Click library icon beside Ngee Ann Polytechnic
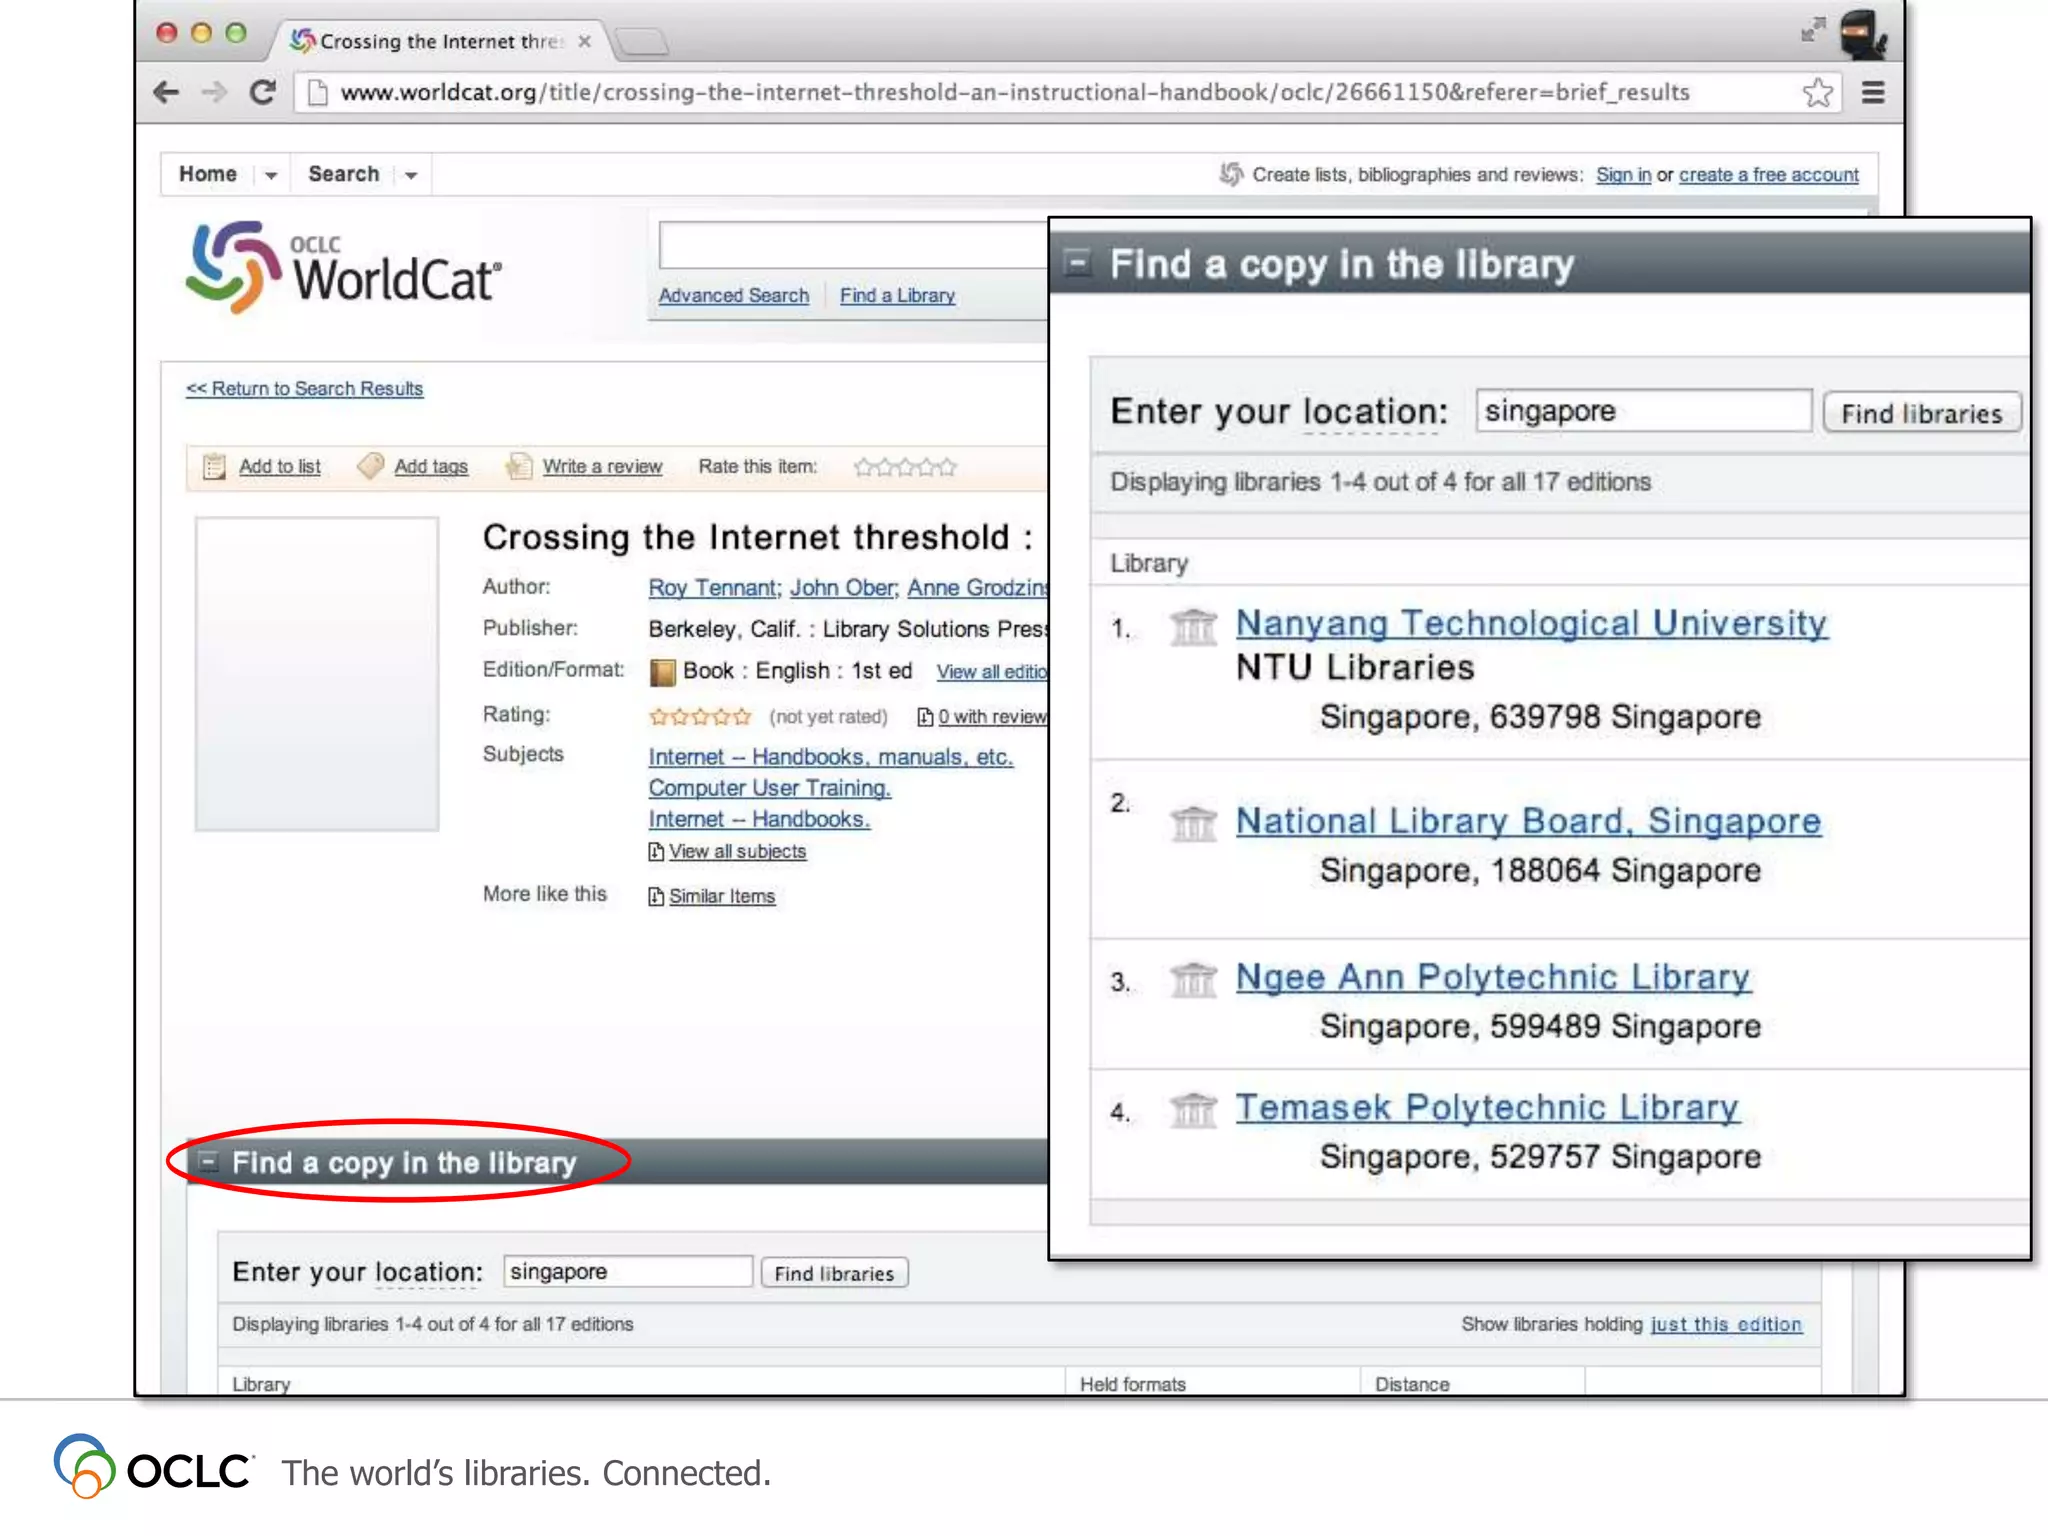 (1193, 980)
